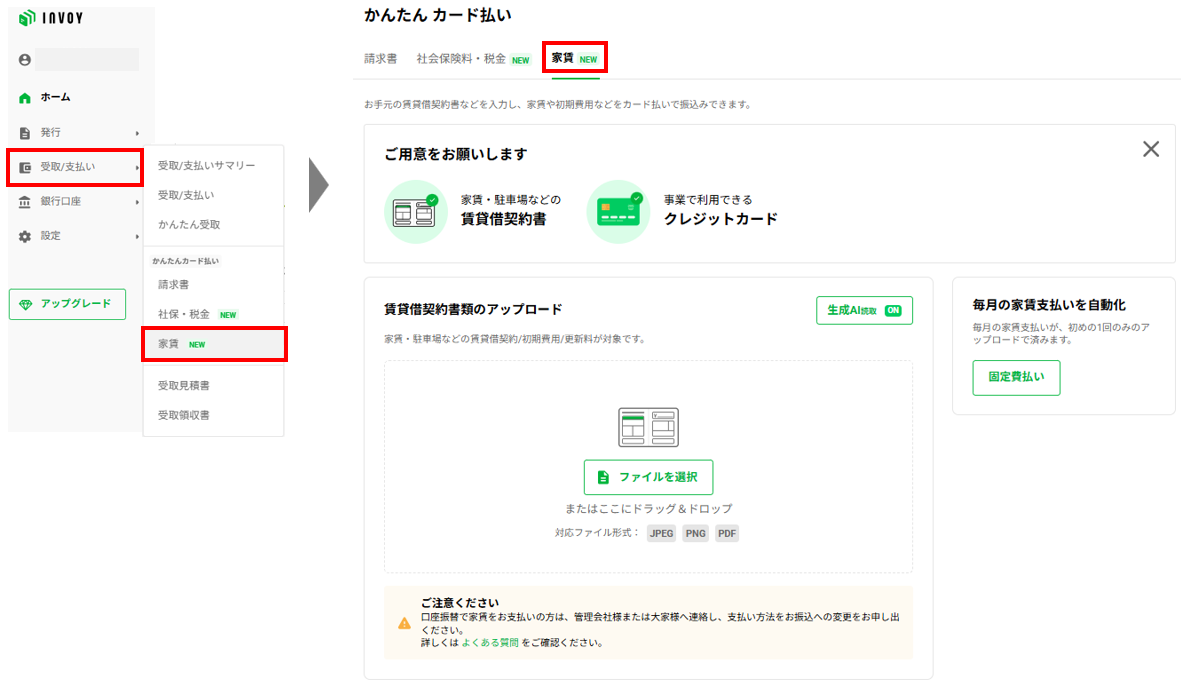Viewport: 1181px width, 685px height.
Task: Open 受取領収書 from submenu
Action: (x=184, y=415)
